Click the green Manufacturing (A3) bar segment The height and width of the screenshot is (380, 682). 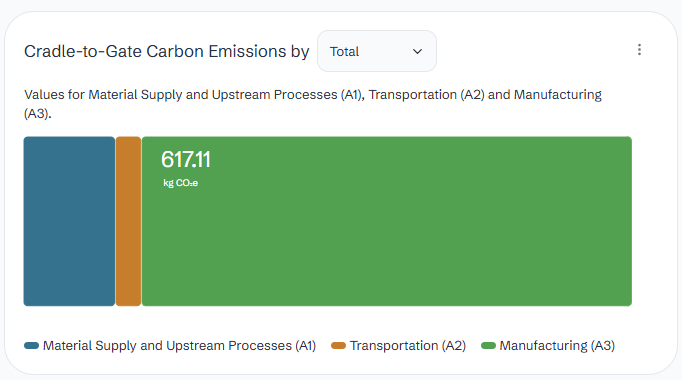tap(387, 221)
